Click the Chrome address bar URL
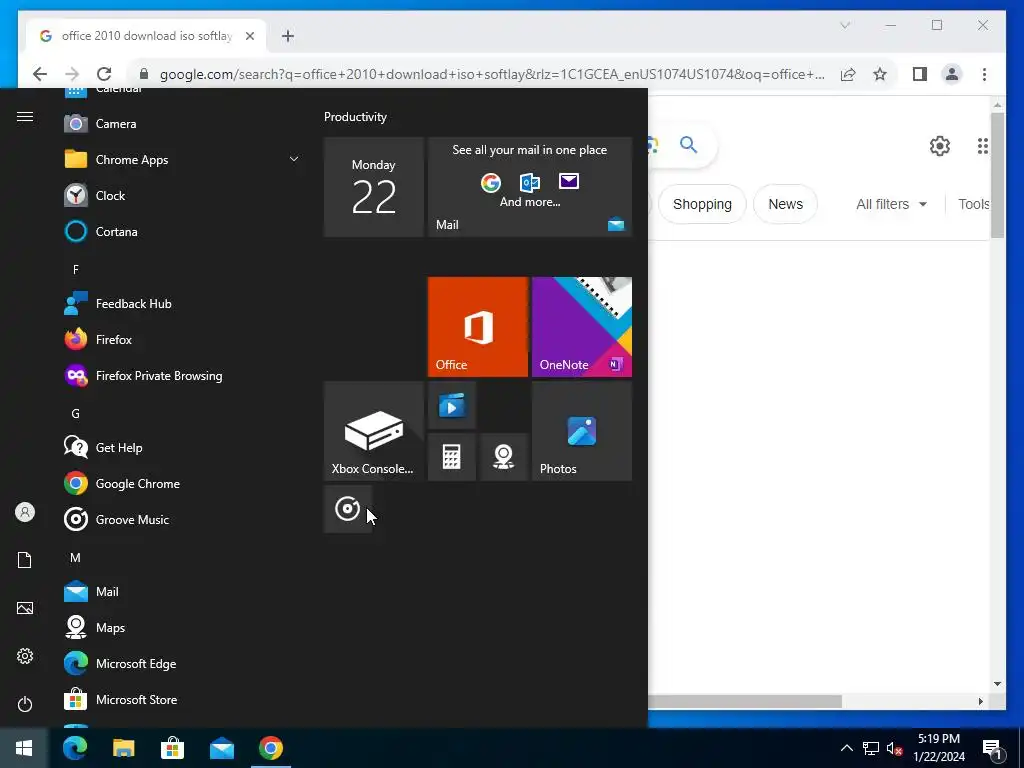1024x768 pixels. click(492, 74)
